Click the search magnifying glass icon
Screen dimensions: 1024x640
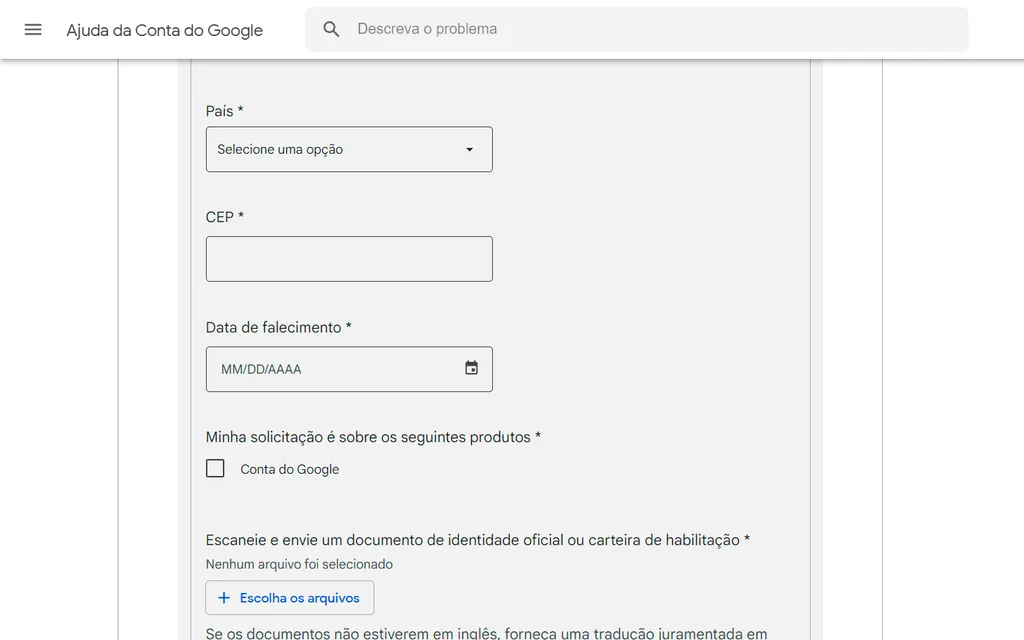(331, 29)
